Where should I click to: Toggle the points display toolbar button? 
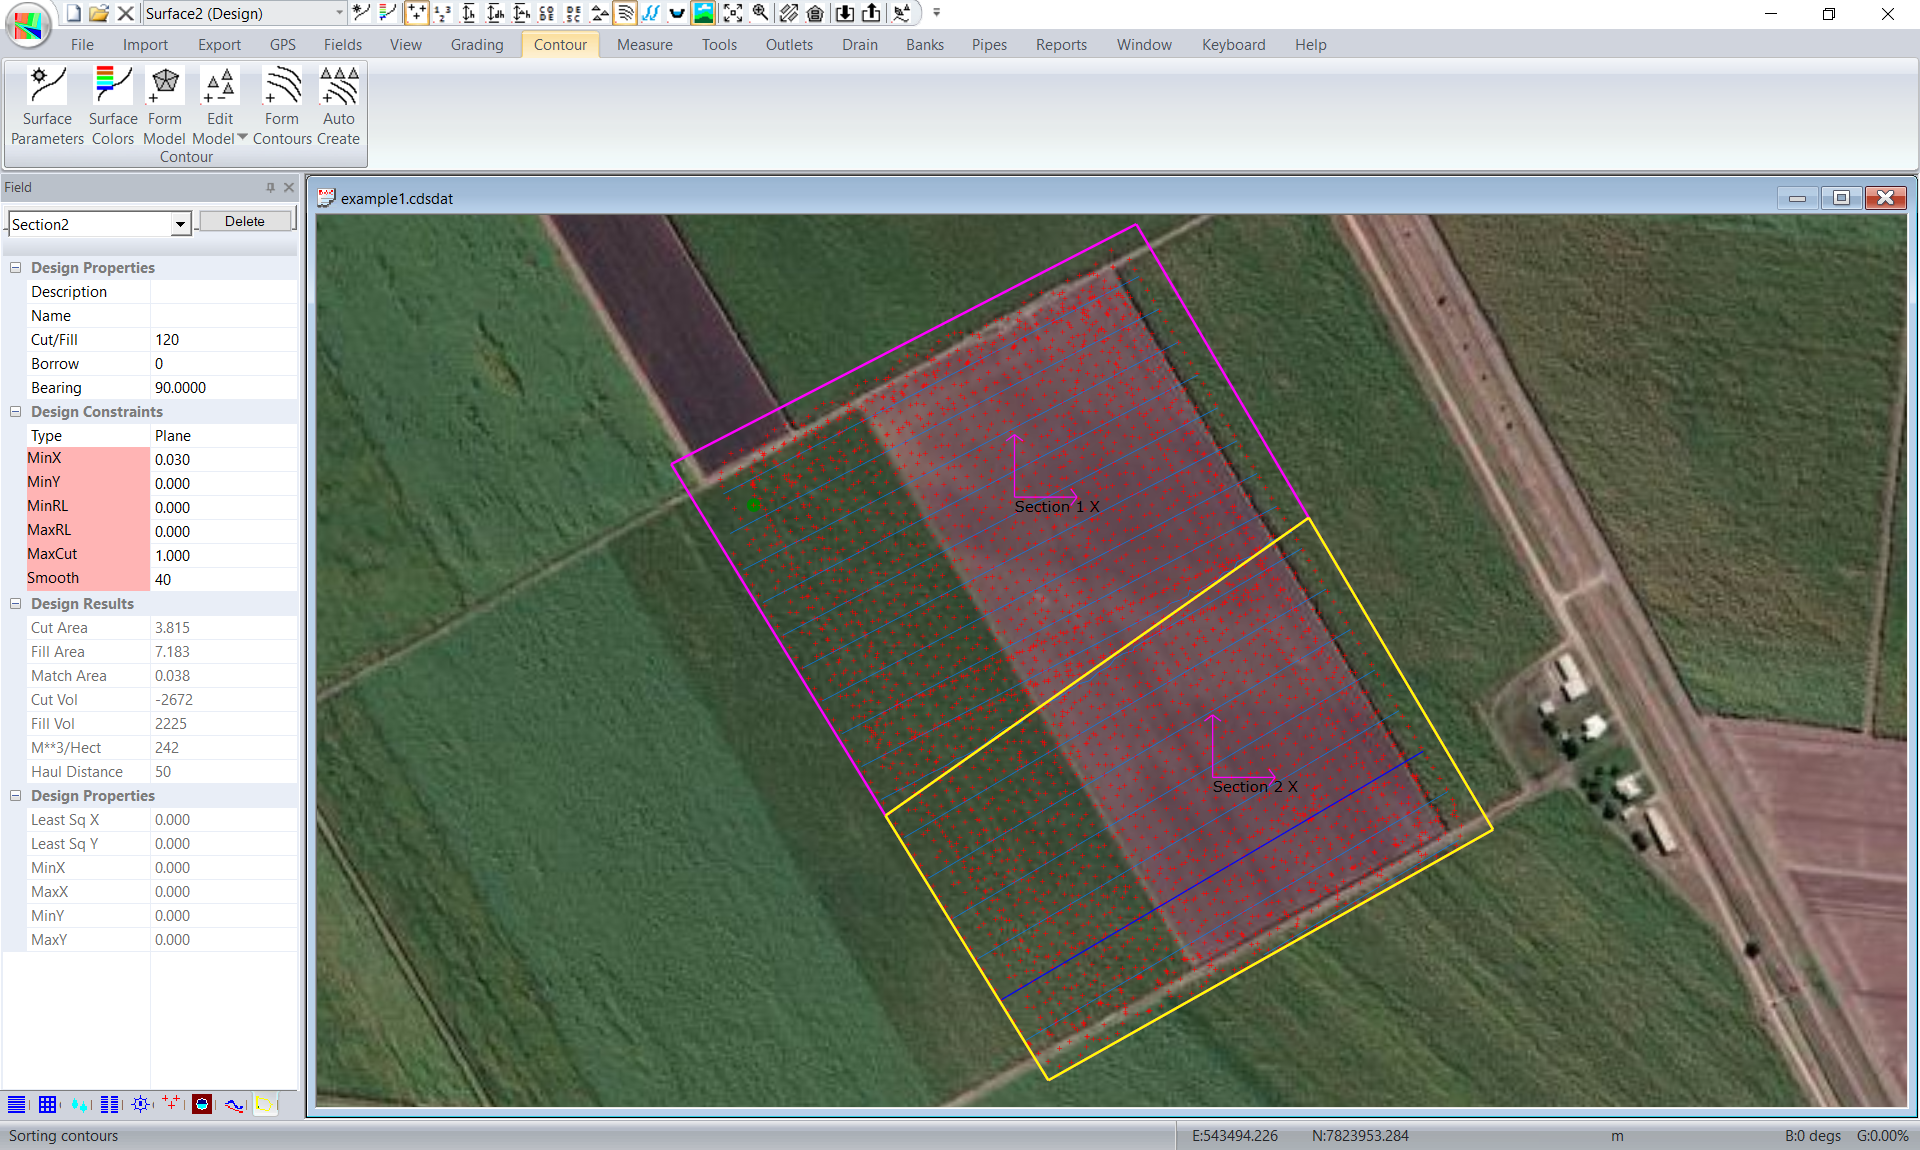(x=416, y=13)
